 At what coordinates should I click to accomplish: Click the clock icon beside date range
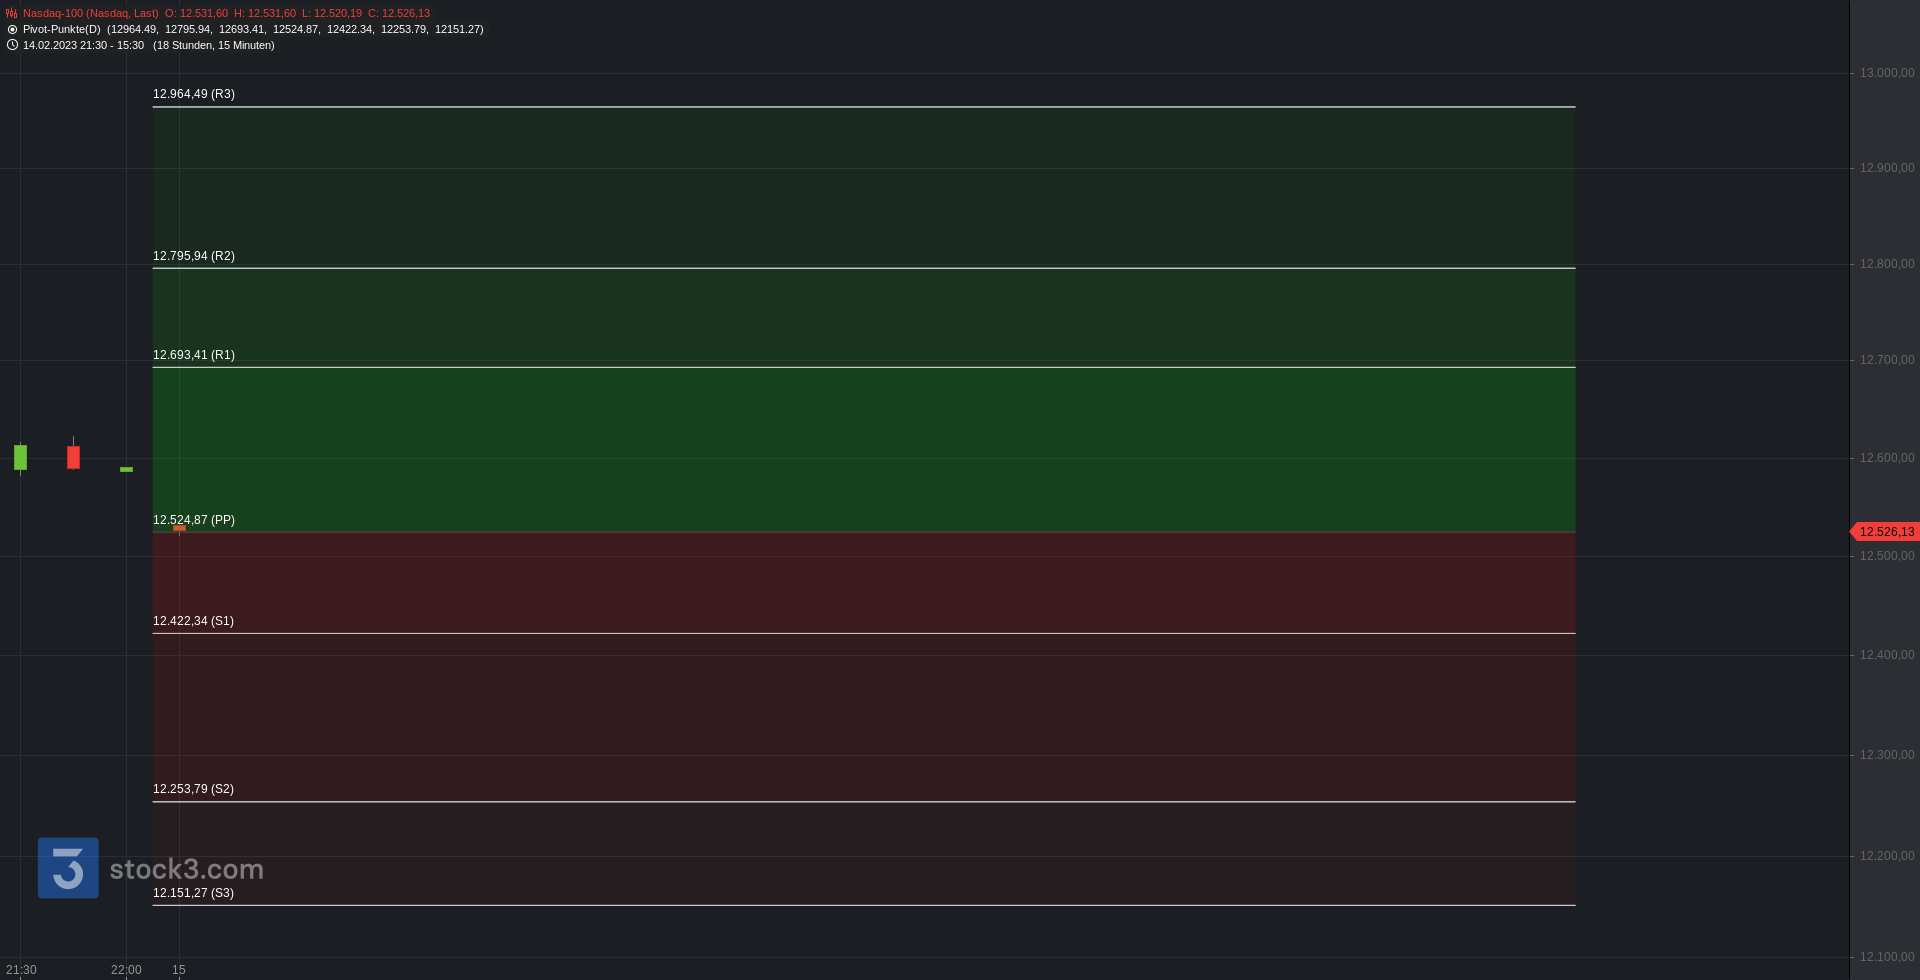pos(12,45)
